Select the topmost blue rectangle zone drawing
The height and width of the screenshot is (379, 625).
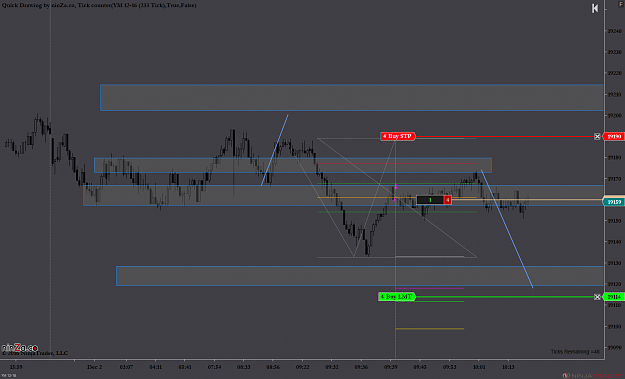pos(352,97)
